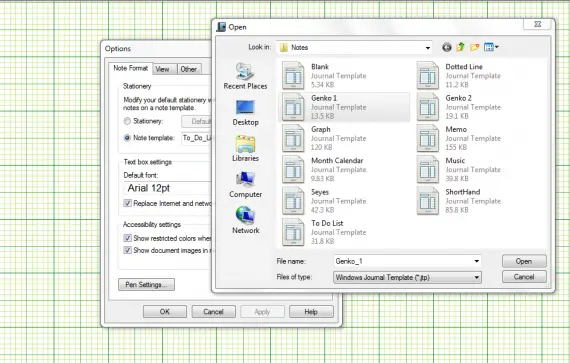Screen dimensions: 570x363
Task: Toggle Show restricted colors checkbox
Action: pyautogui.click(x=128, y=238)
